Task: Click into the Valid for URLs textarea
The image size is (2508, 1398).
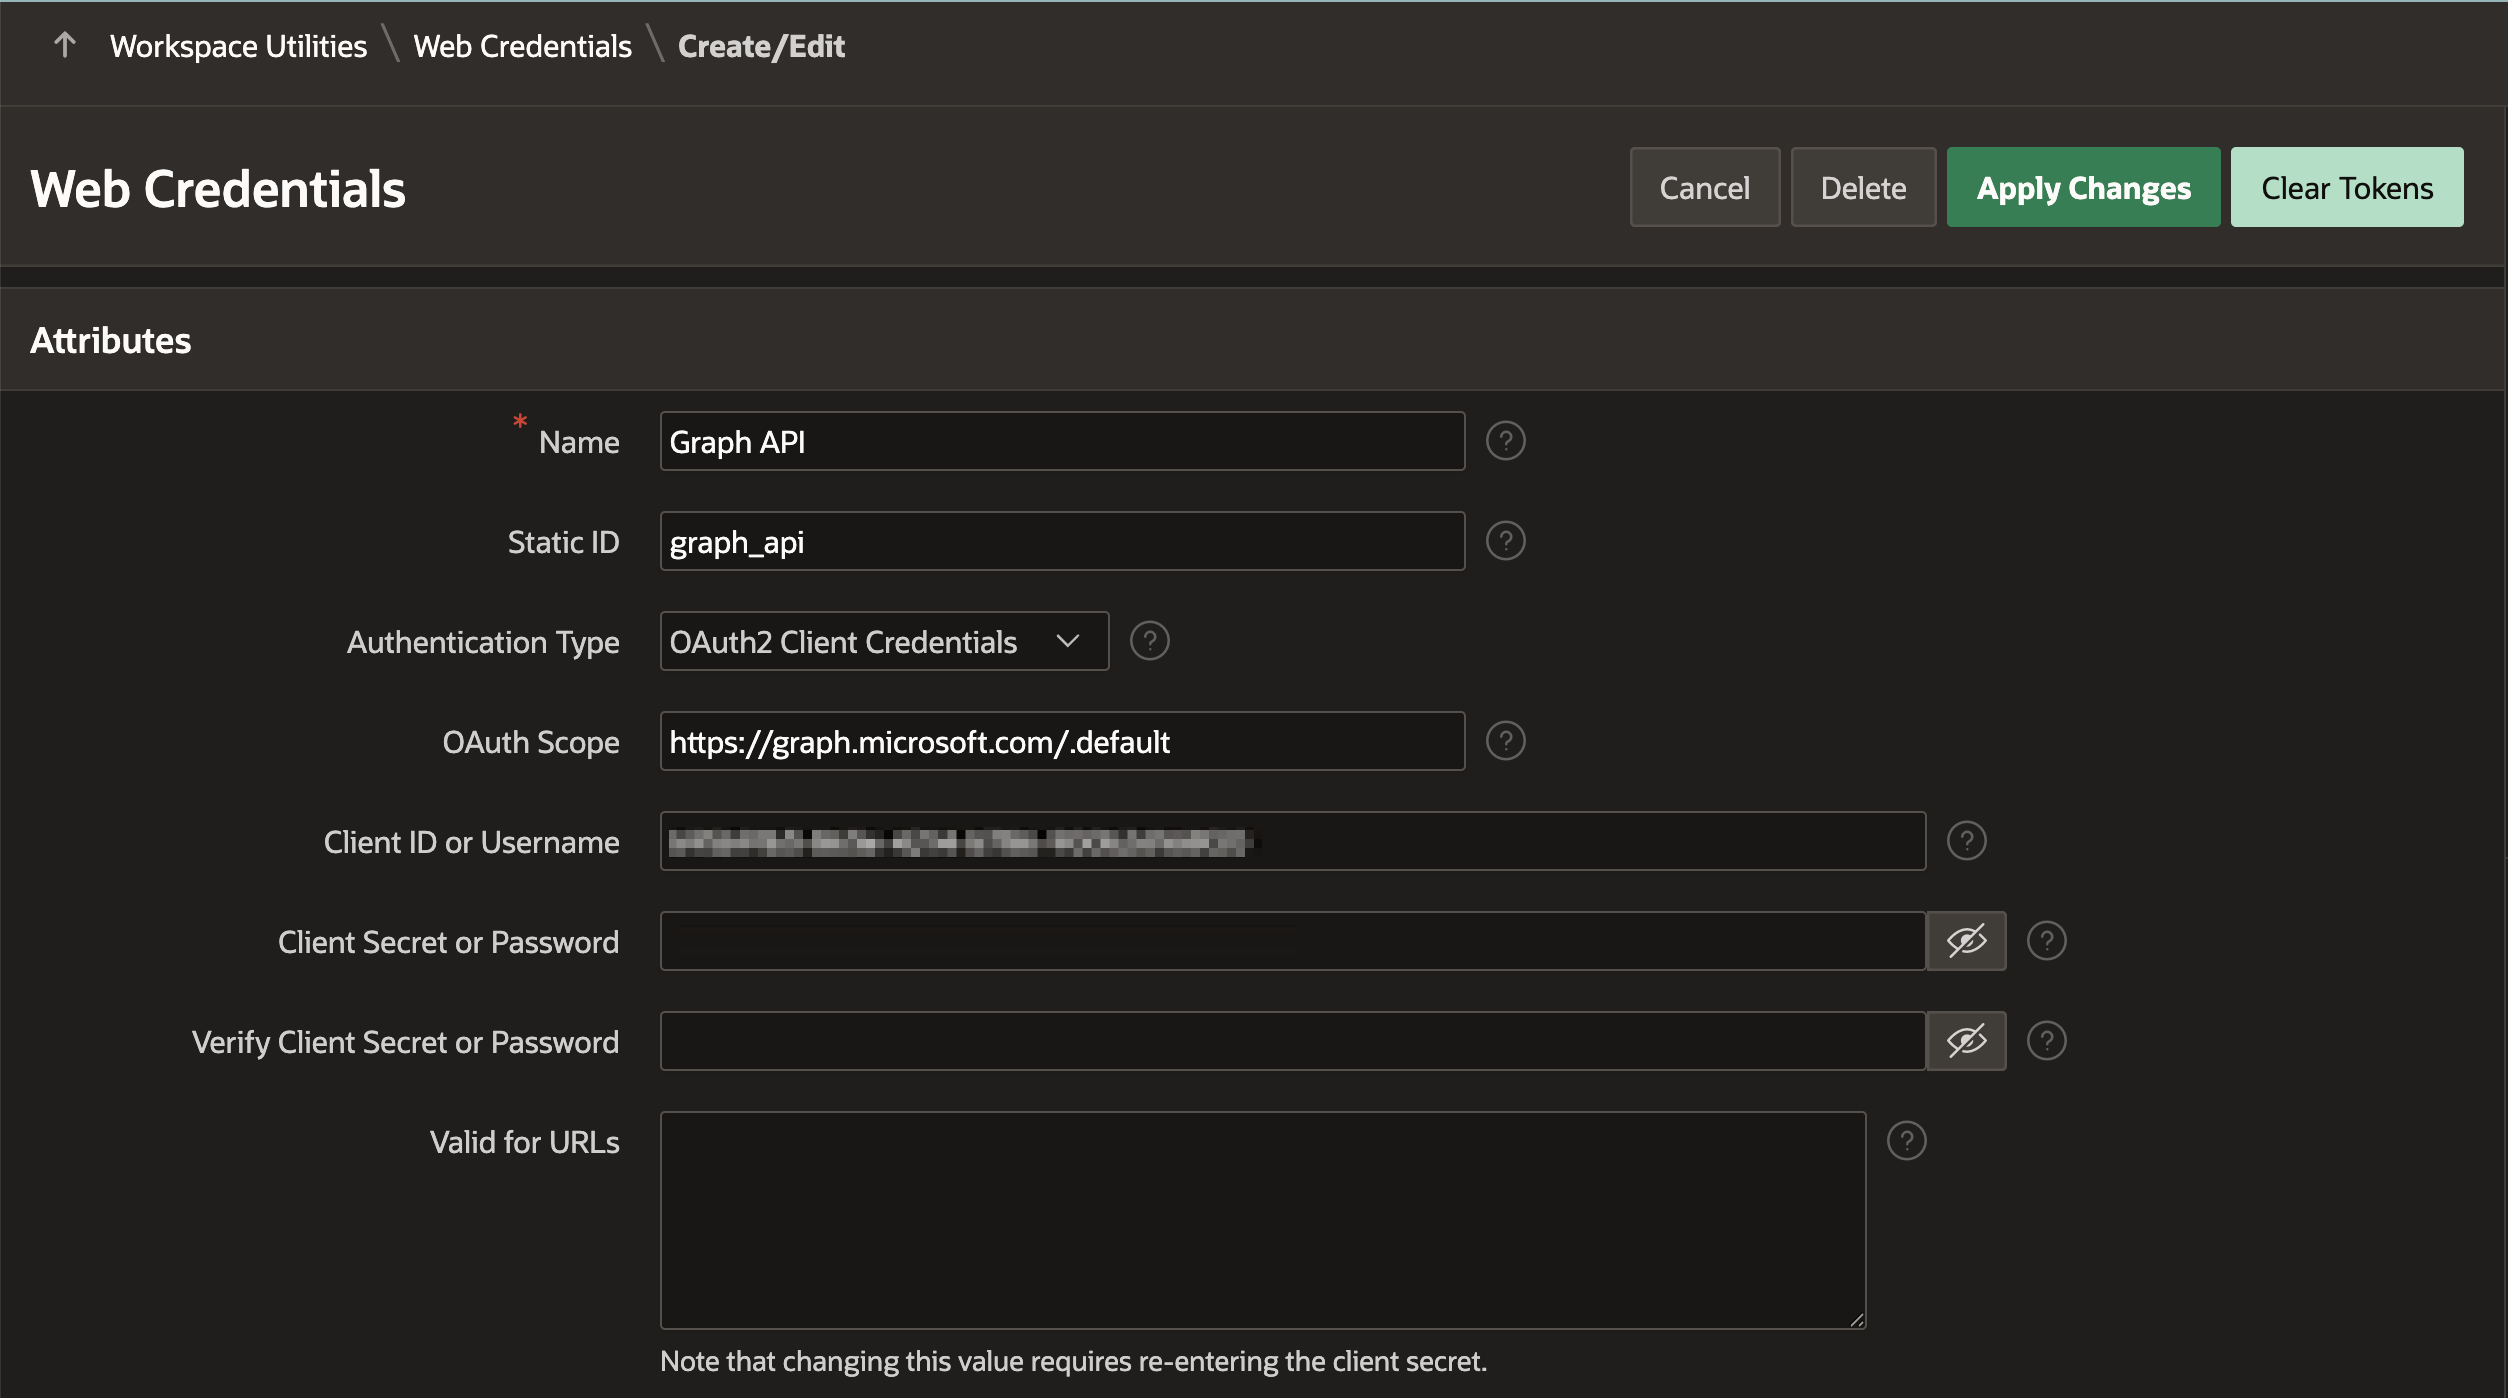Action: pos(1262,1220)
